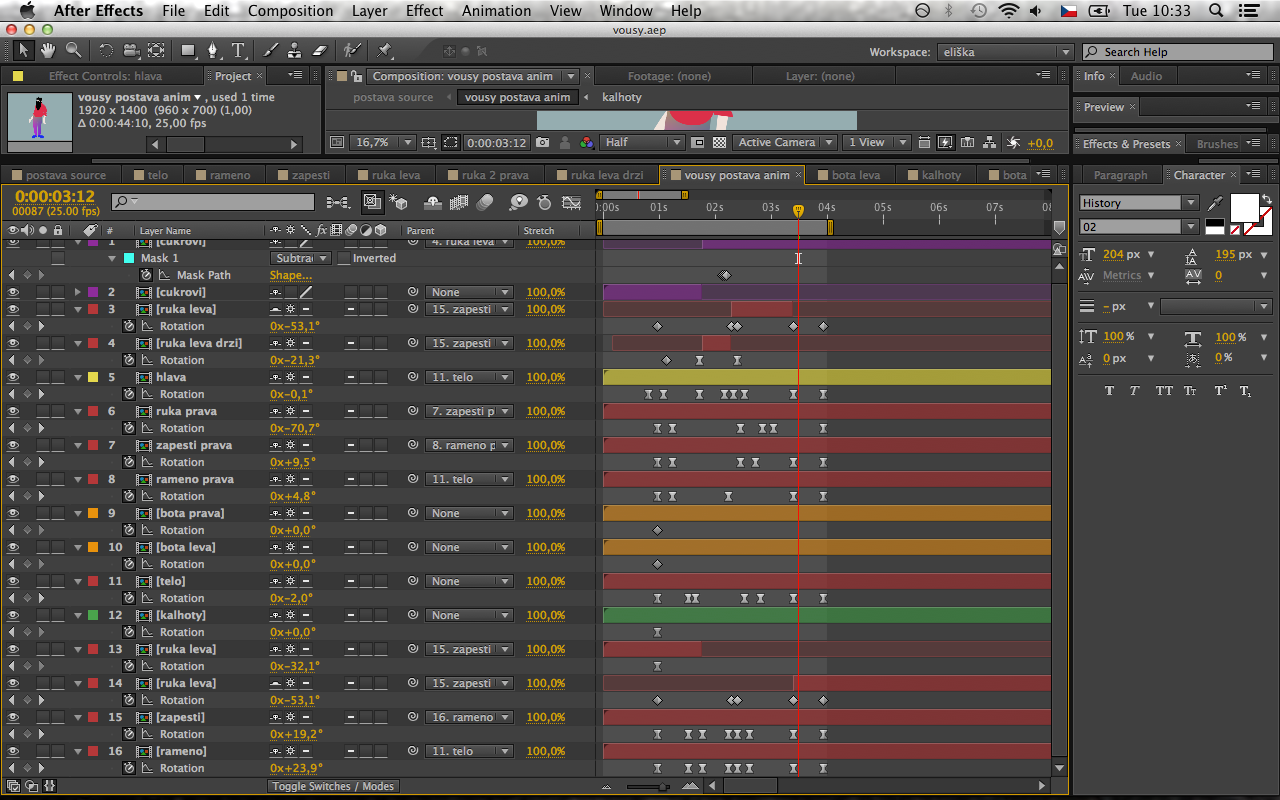
Task: Open the Active Camera dropdown
Action: (x=783, y=143)
